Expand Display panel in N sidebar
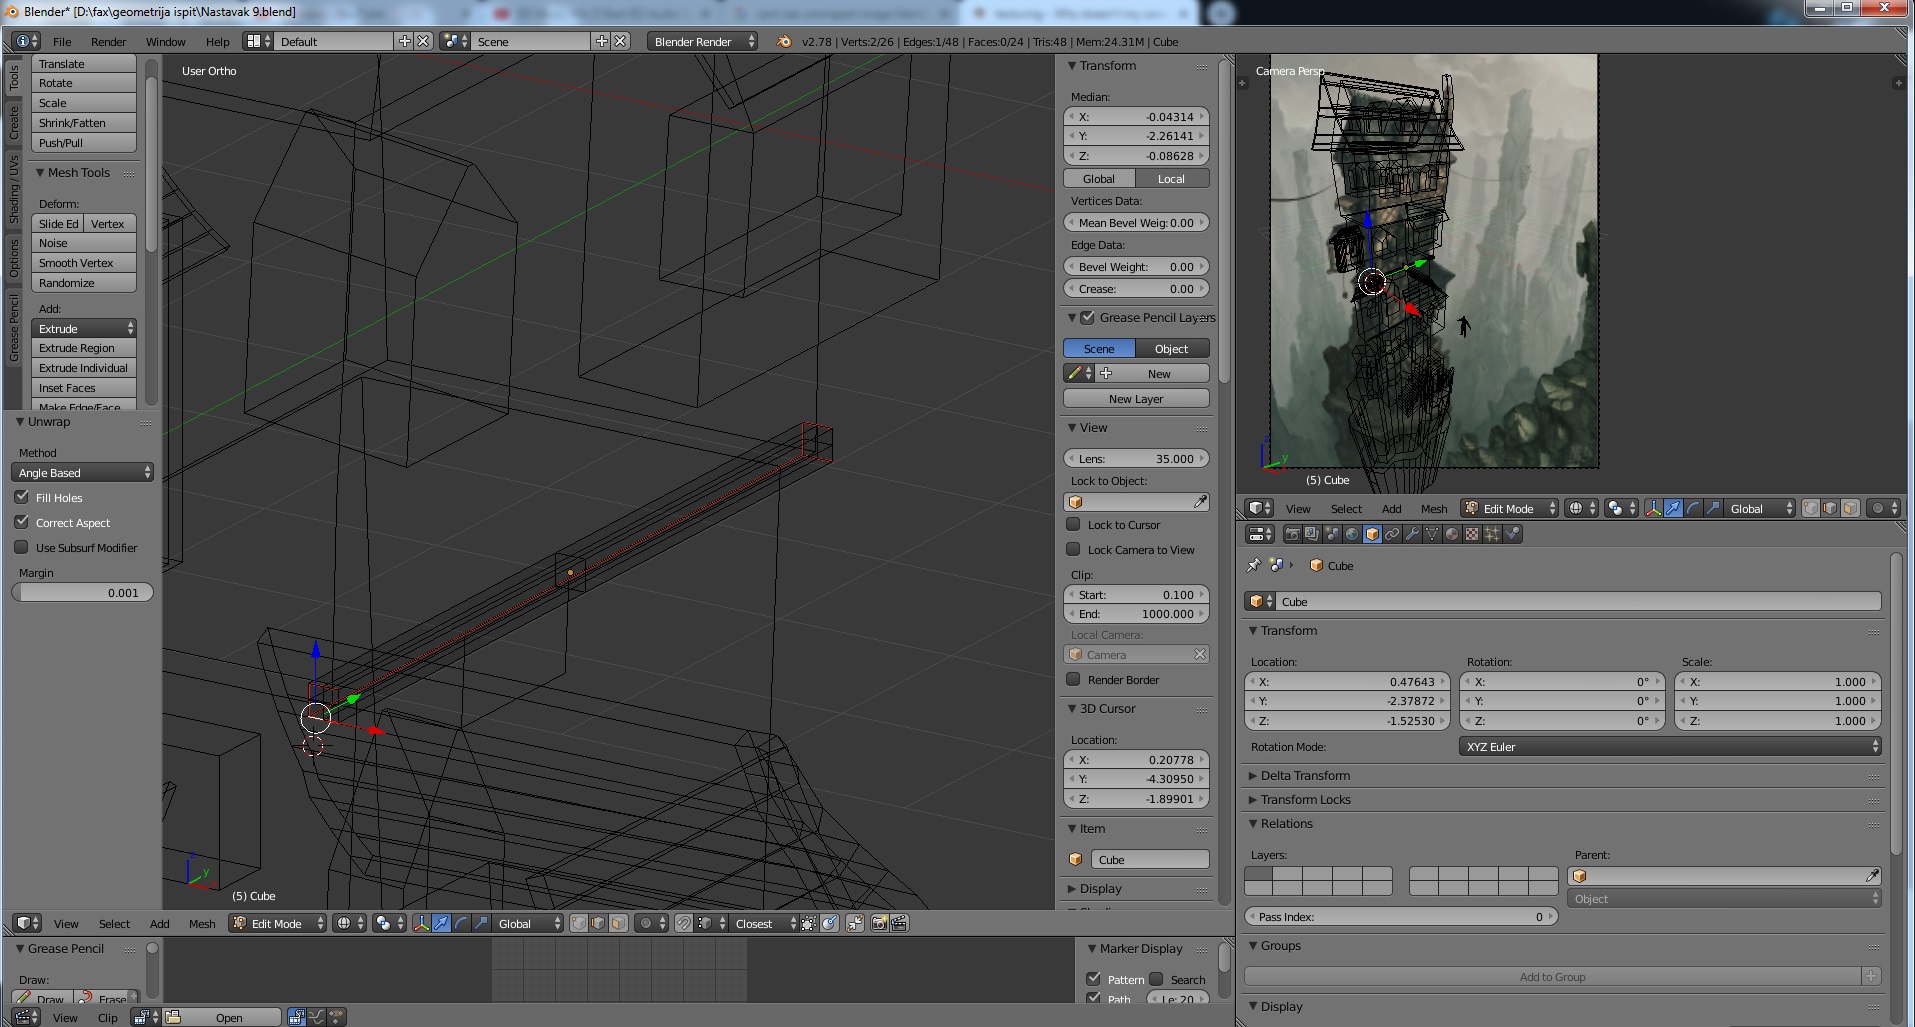This screenshot has height=1027, width=1915. tap(1100, 888)
